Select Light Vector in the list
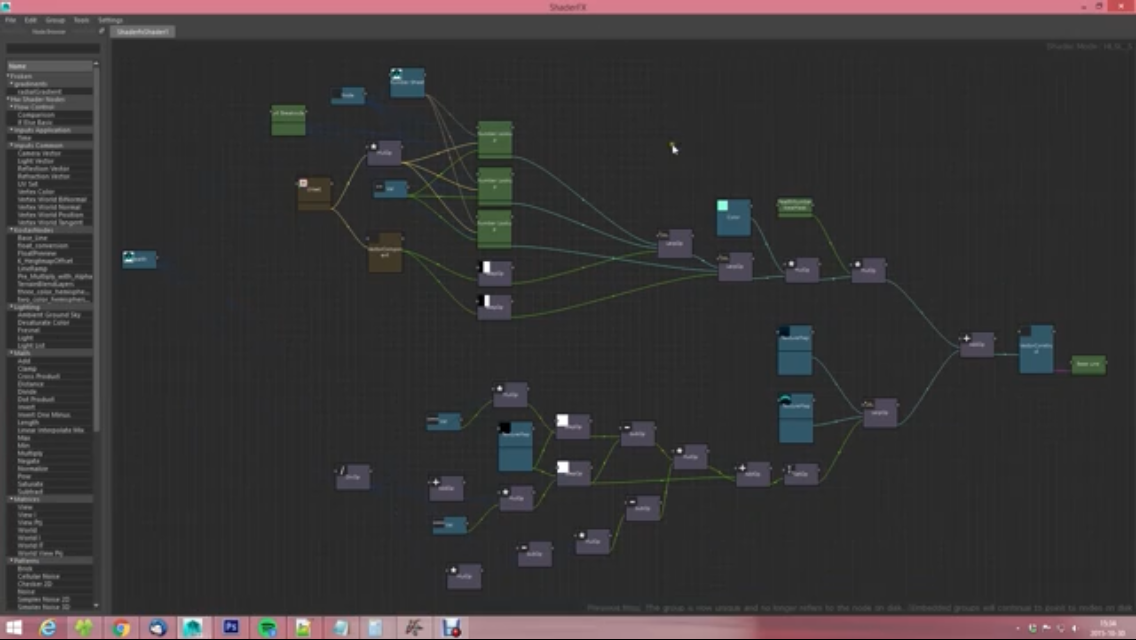The height and width of the screenshot is (640, 1136). point(36,161)
